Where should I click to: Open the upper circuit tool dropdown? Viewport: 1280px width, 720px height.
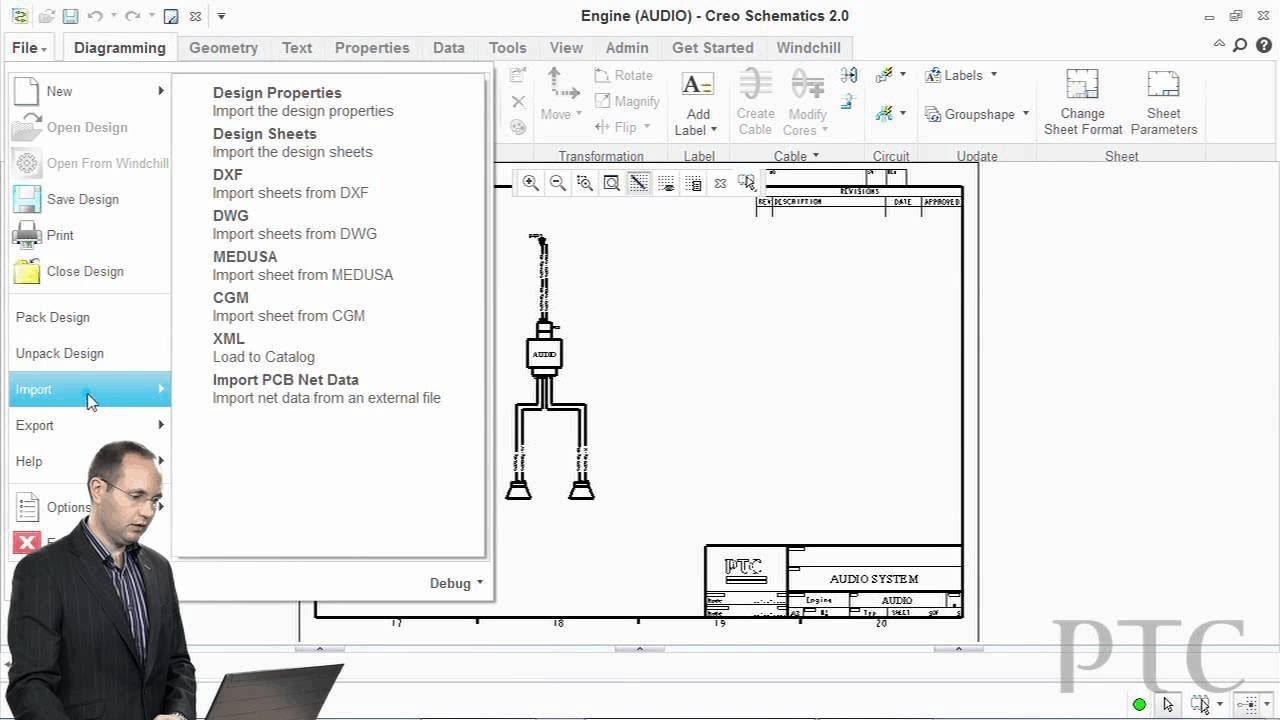(x=903, y=75)
